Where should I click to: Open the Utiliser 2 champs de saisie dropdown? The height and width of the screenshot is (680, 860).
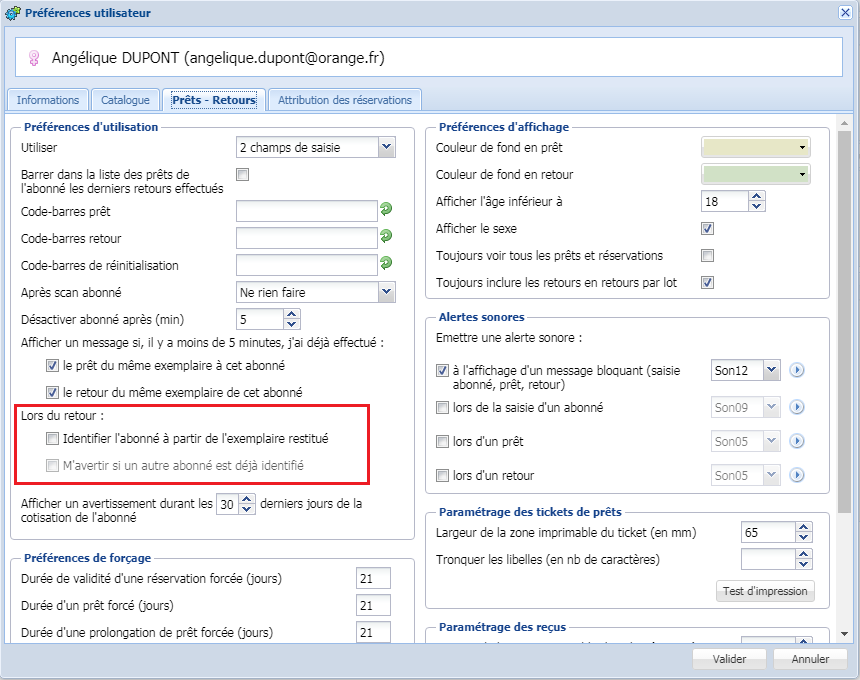tap(387, 147)
